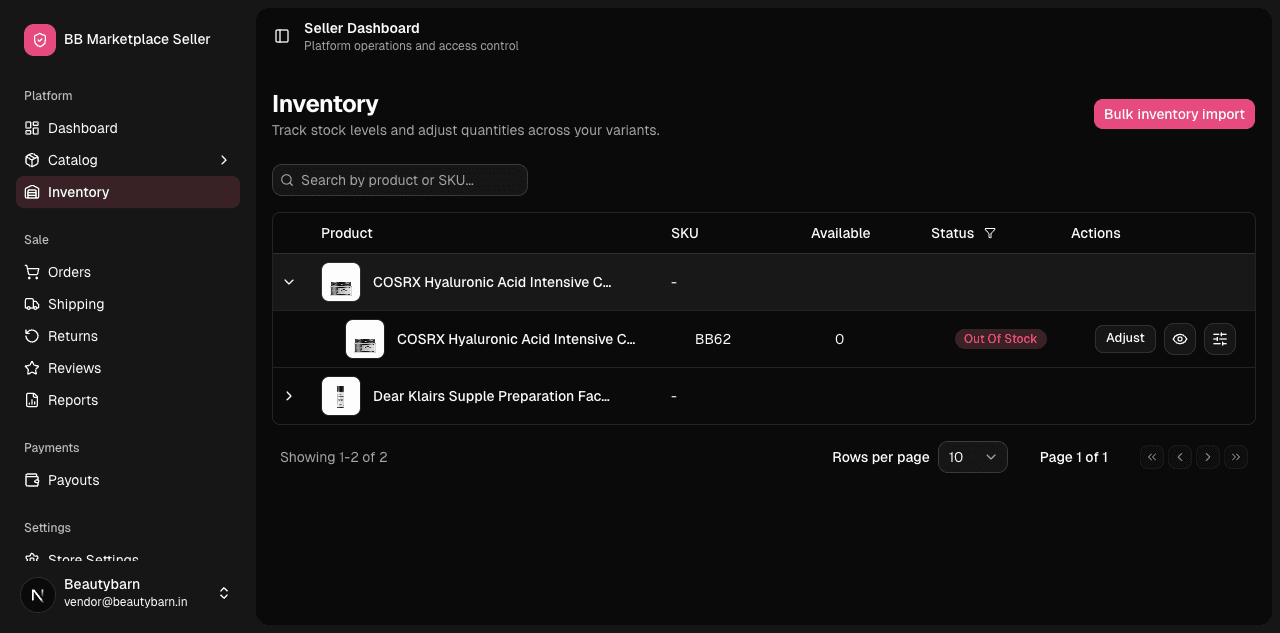Click the Returns arrow icon
Image resolution: width=1280 pixels, height=633 pixels.
pyautogui.click(x=32, y=336)
